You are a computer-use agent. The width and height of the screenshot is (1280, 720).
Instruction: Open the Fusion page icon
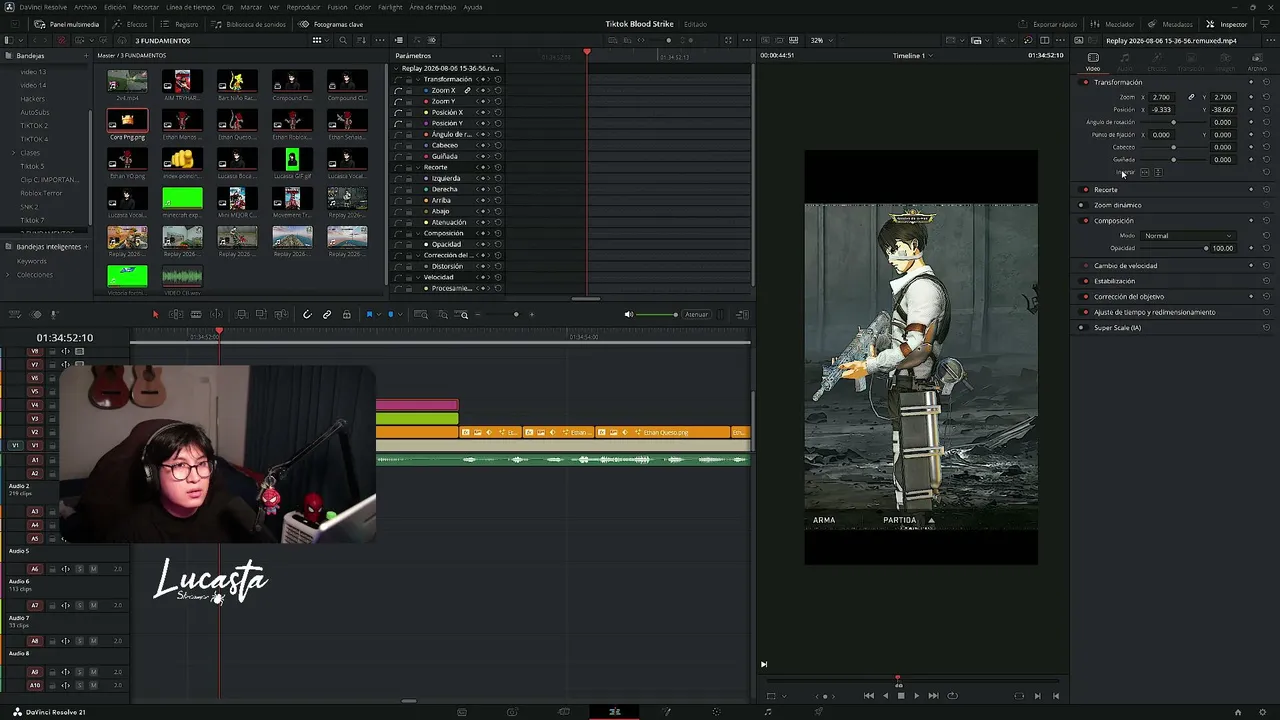[x=666, y=712]
